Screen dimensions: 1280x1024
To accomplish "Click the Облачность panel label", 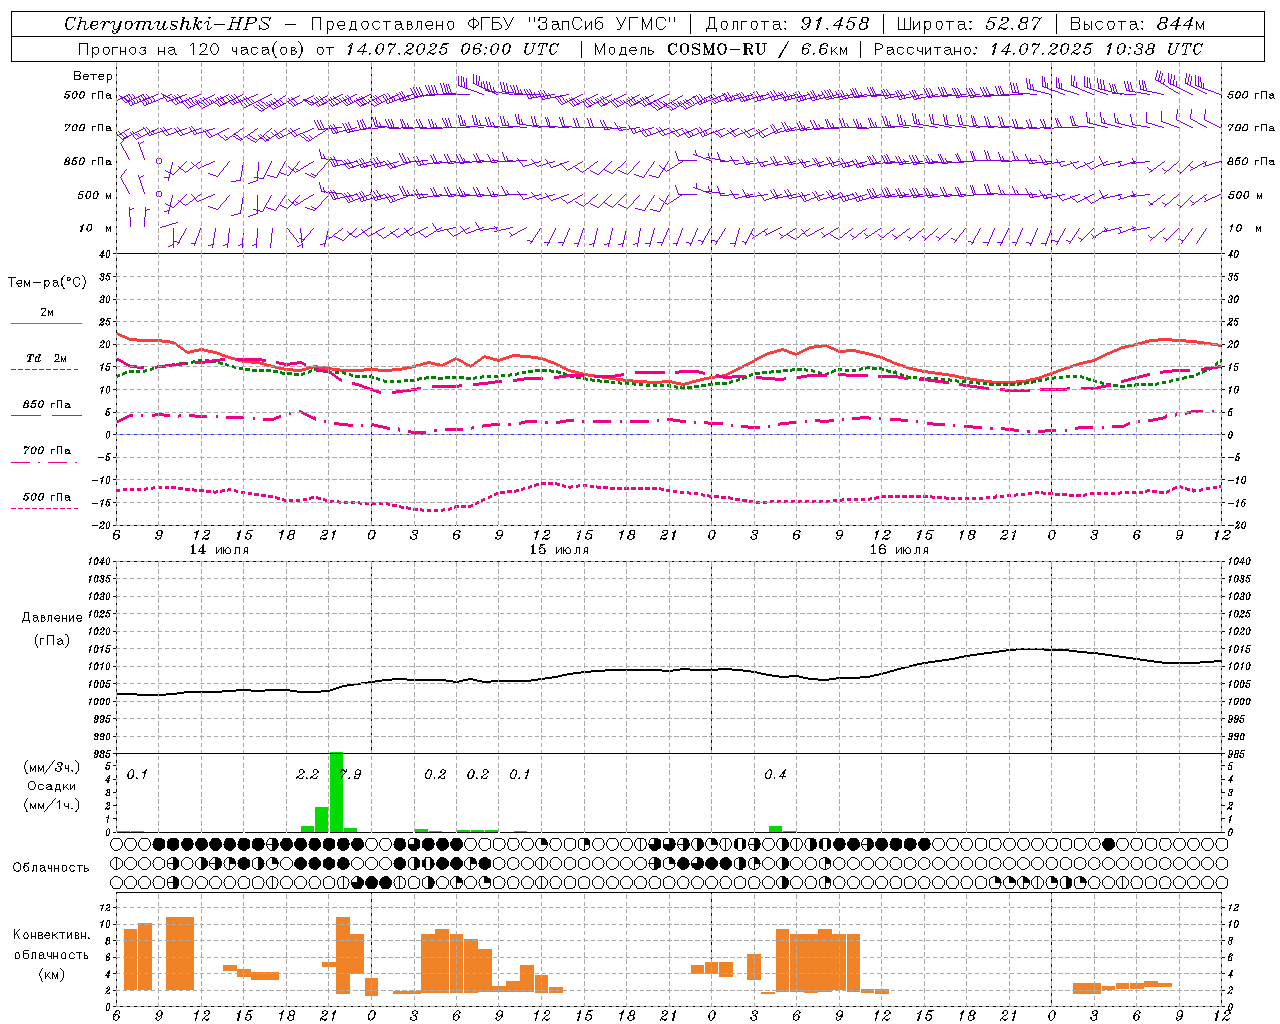I will point(51,868).
